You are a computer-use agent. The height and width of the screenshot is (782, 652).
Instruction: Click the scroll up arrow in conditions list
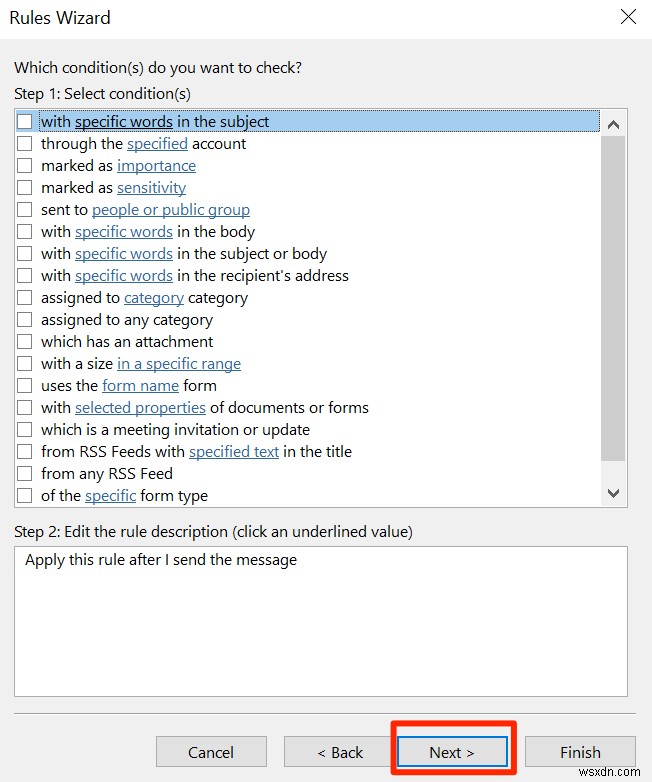click(614, 124)
